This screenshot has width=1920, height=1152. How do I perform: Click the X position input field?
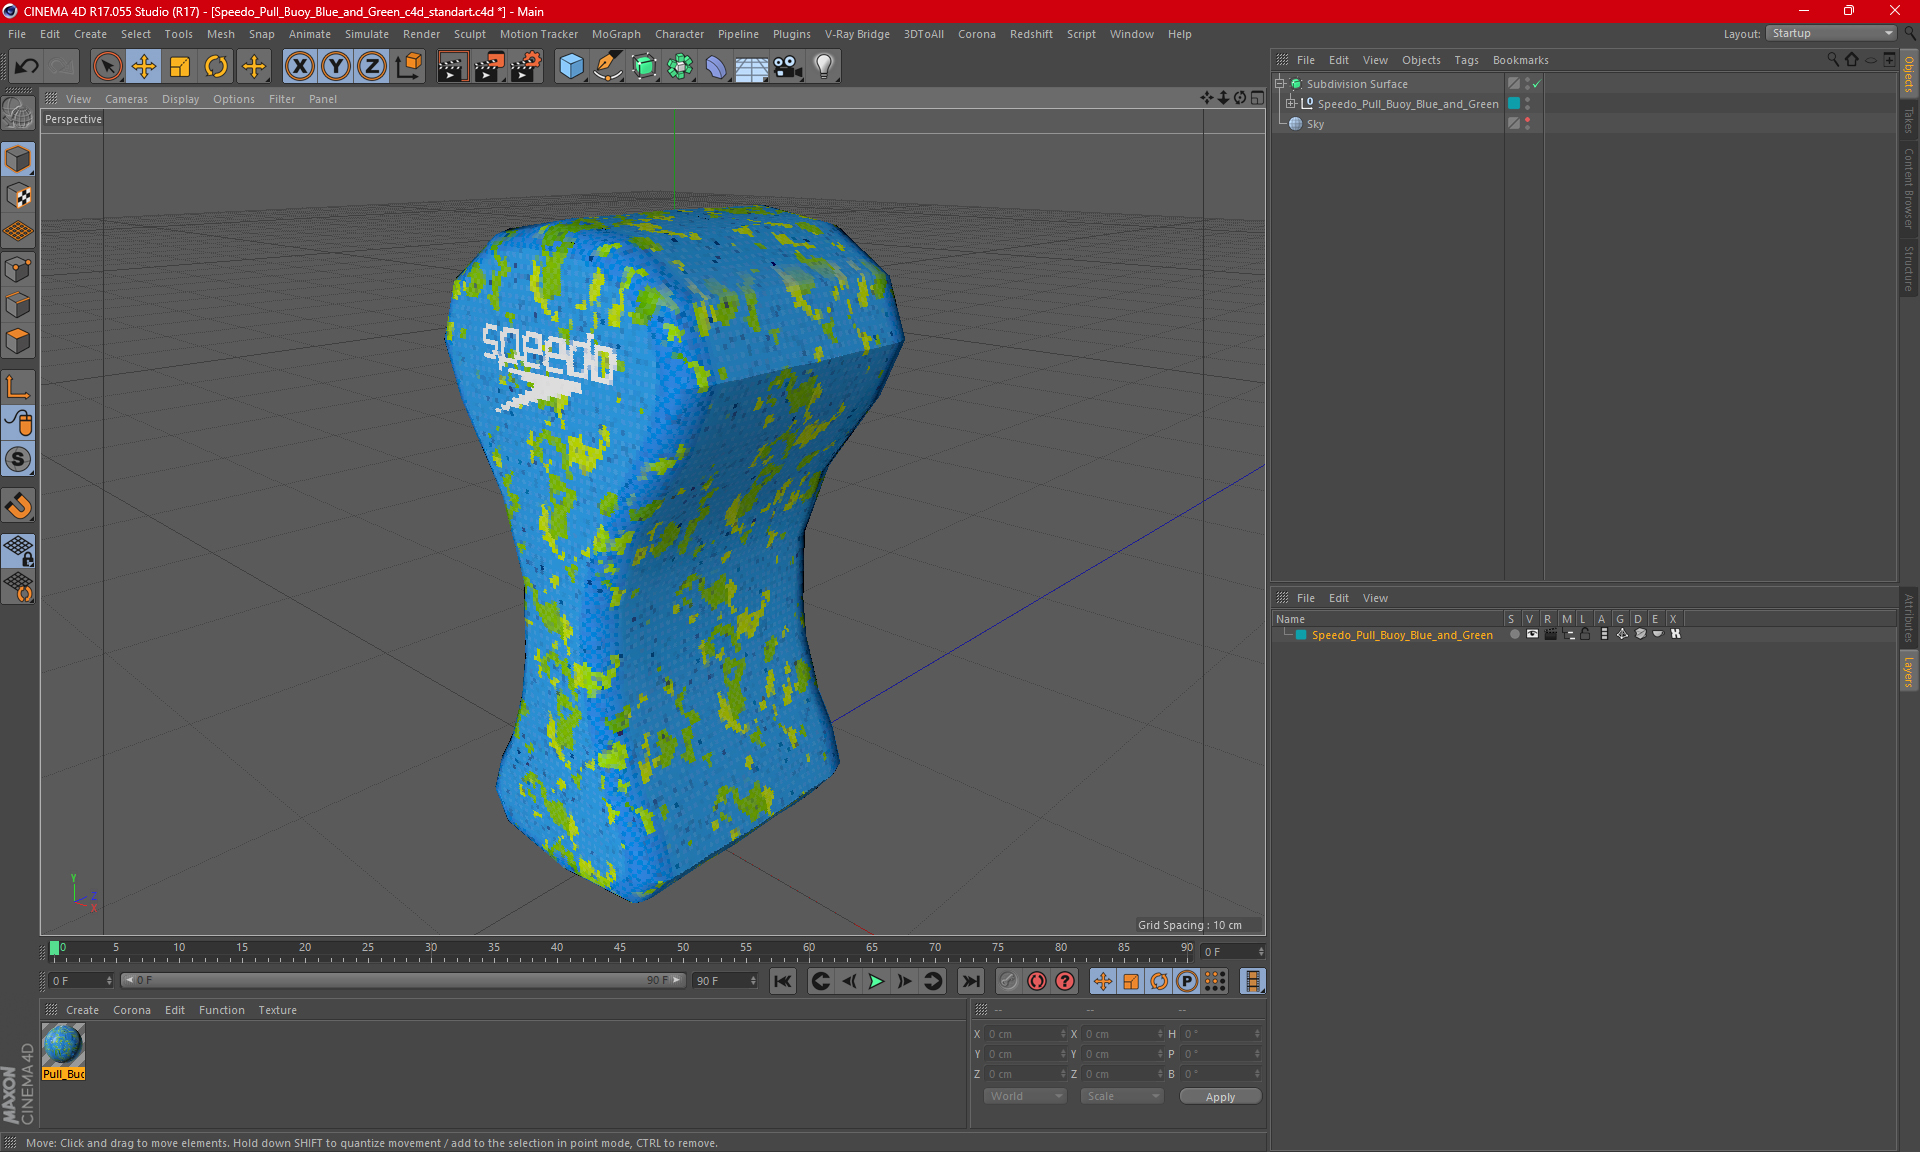click(x=1025, y=1034)
